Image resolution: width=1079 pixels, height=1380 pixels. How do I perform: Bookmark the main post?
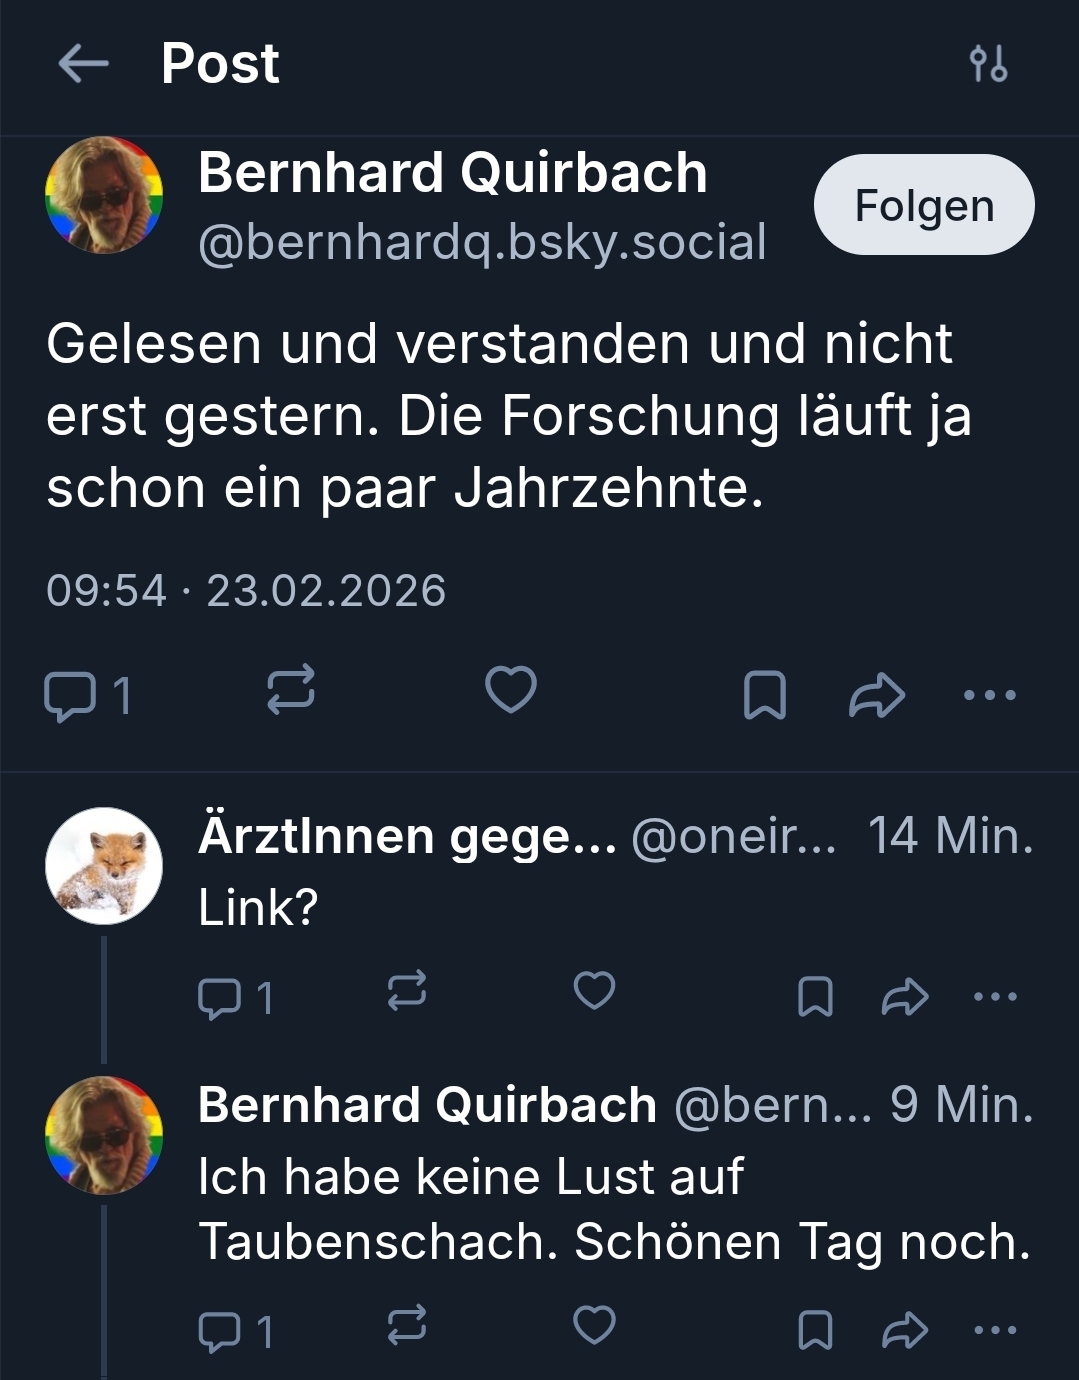pyautogui.click(x=765, y=695)
